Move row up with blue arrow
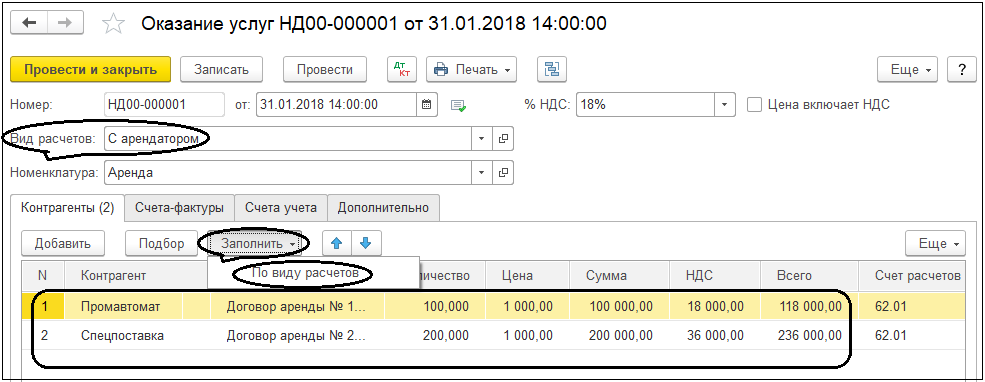Viewport: 985px width, 382px height. (x=337, y=243)
